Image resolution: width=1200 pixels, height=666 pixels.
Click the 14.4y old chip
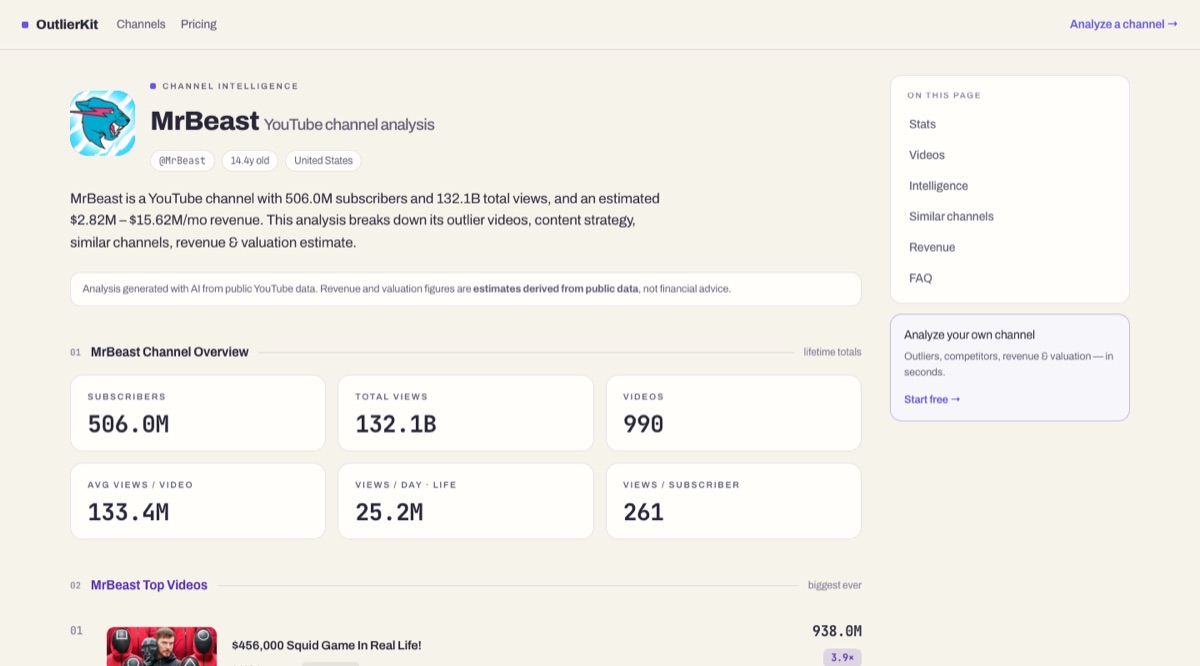pos(250,160)
